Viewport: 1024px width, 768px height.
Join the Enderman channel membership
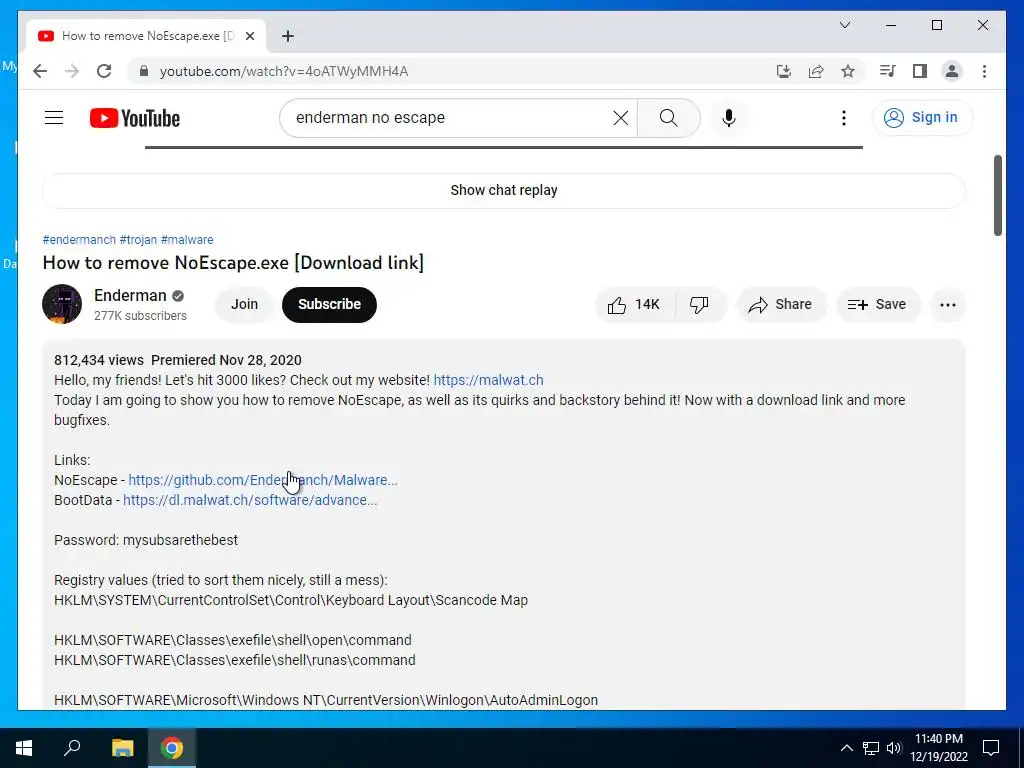click(x=244, y=304)
